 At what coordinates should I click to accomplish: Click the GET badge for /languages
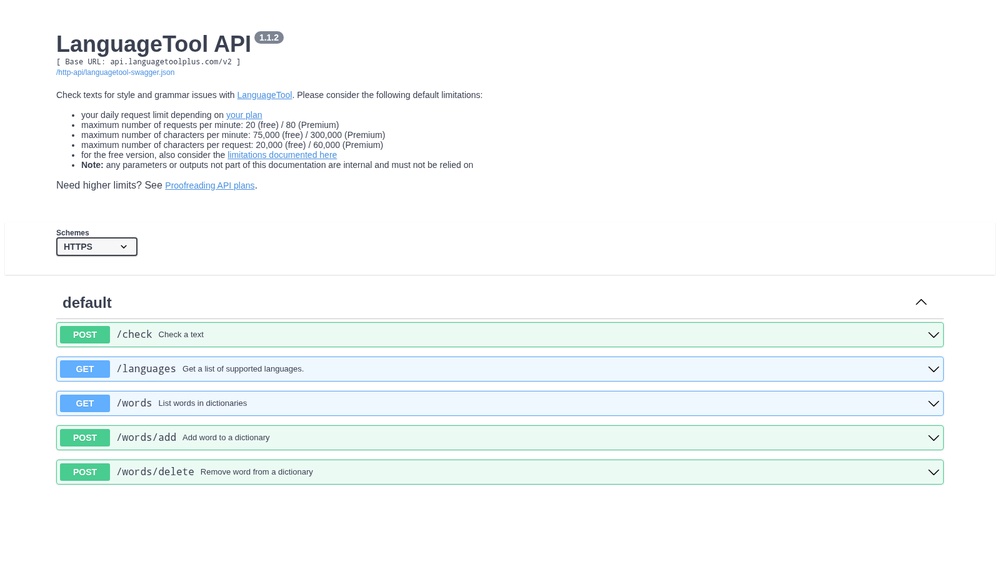point(85,369)
